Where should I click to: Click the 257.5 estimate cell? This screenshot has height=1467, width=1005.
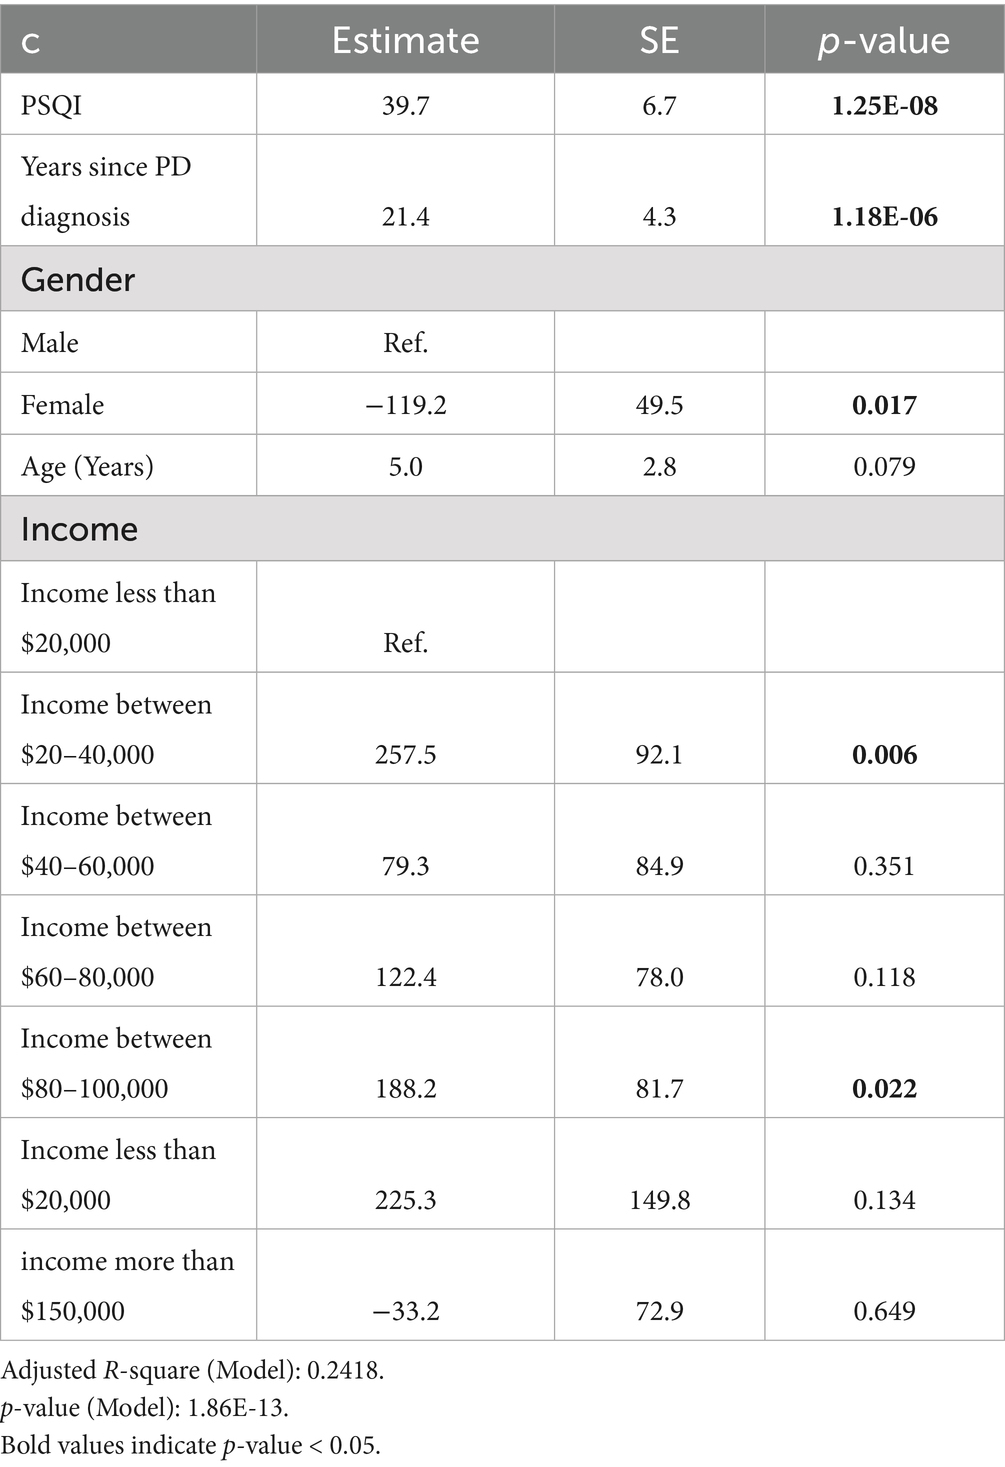pyautogui.click(x=405, y=754)
